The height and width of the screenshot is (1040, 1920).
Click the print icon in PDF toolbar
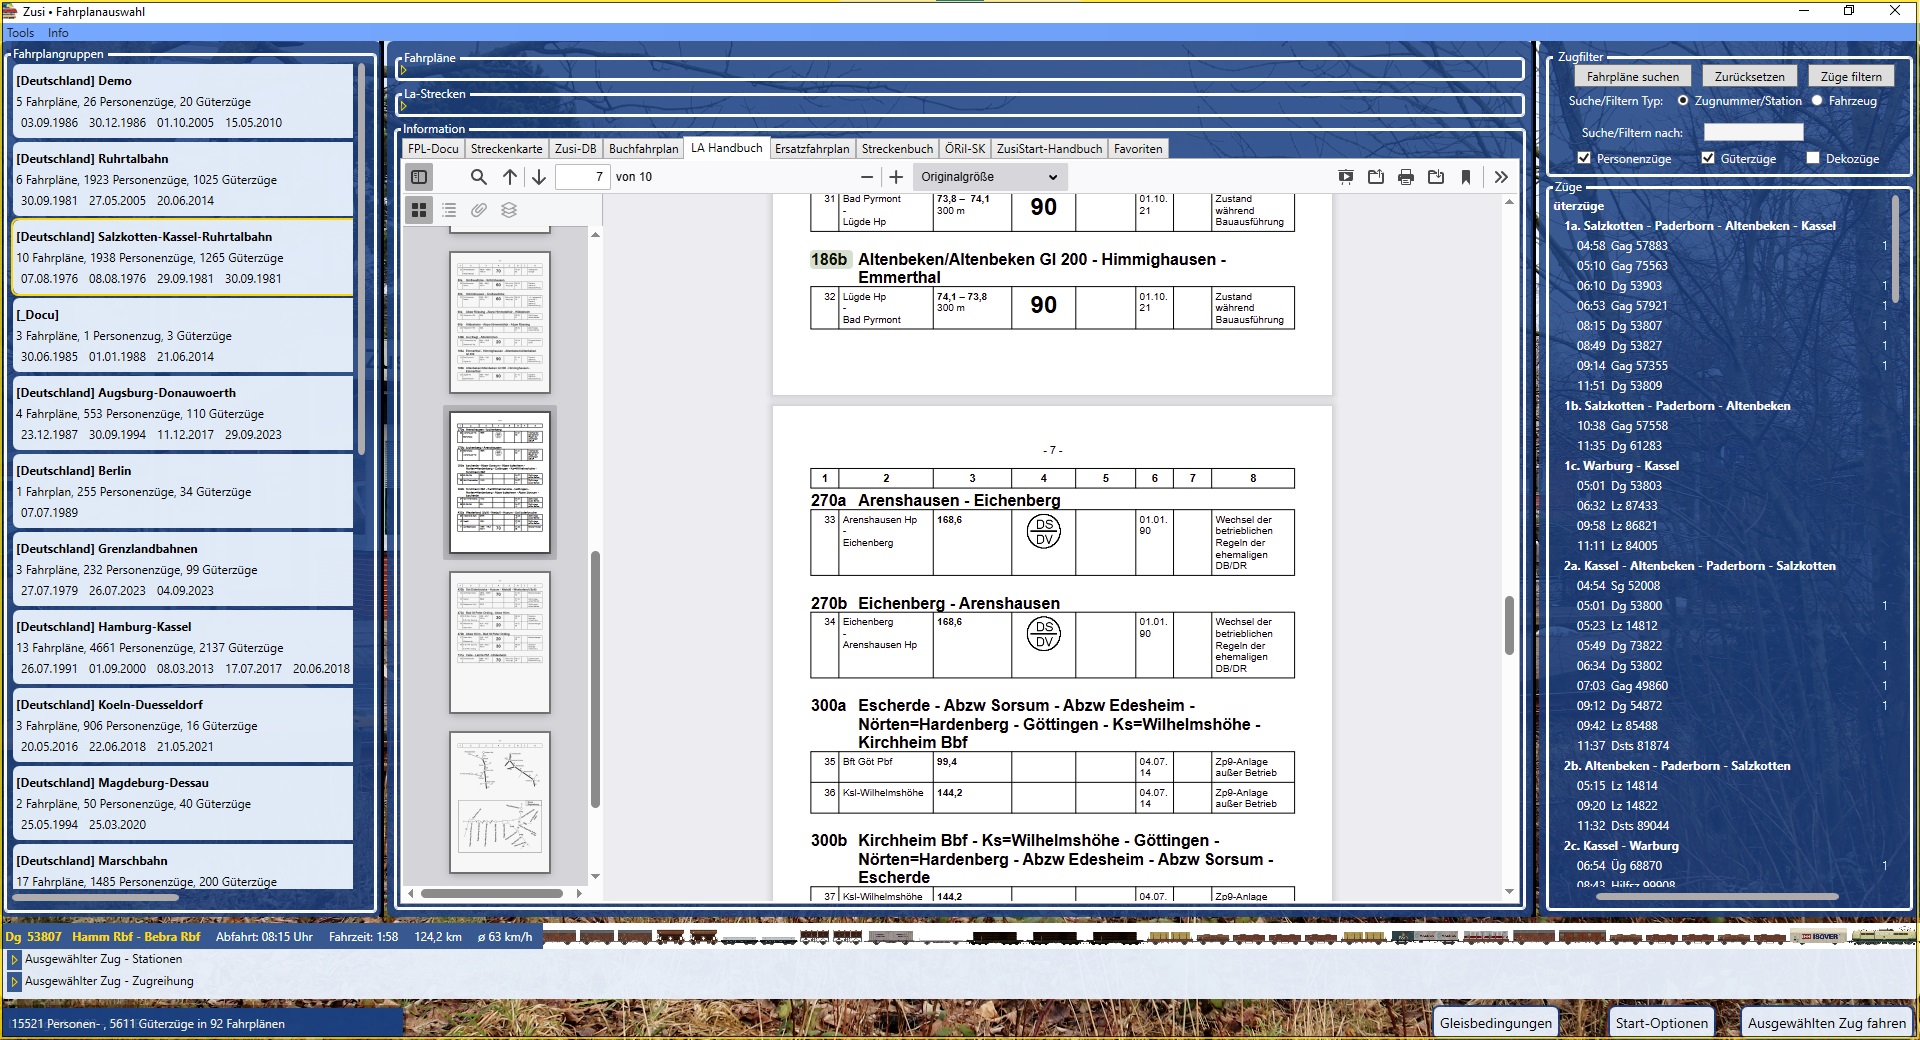click(1406, 177)
